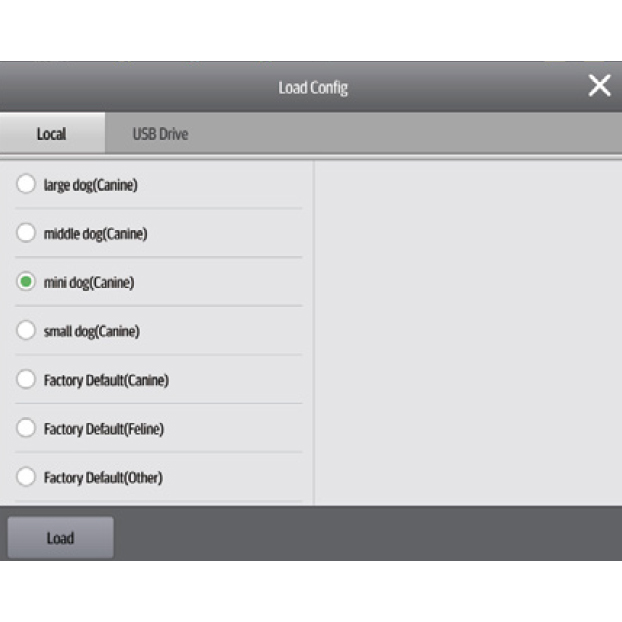622x622 pixels.
Task: Open the USB Drive tab
Action: click(160, 134)
